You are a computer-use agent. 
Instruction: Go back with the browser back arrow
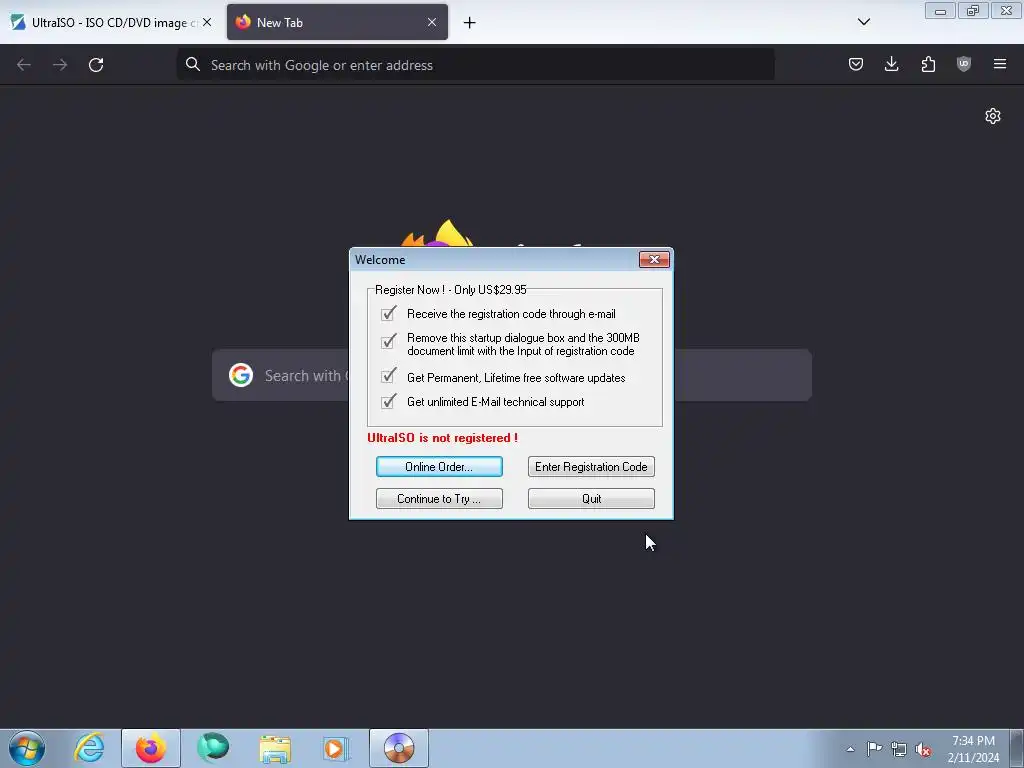[24, 65]
